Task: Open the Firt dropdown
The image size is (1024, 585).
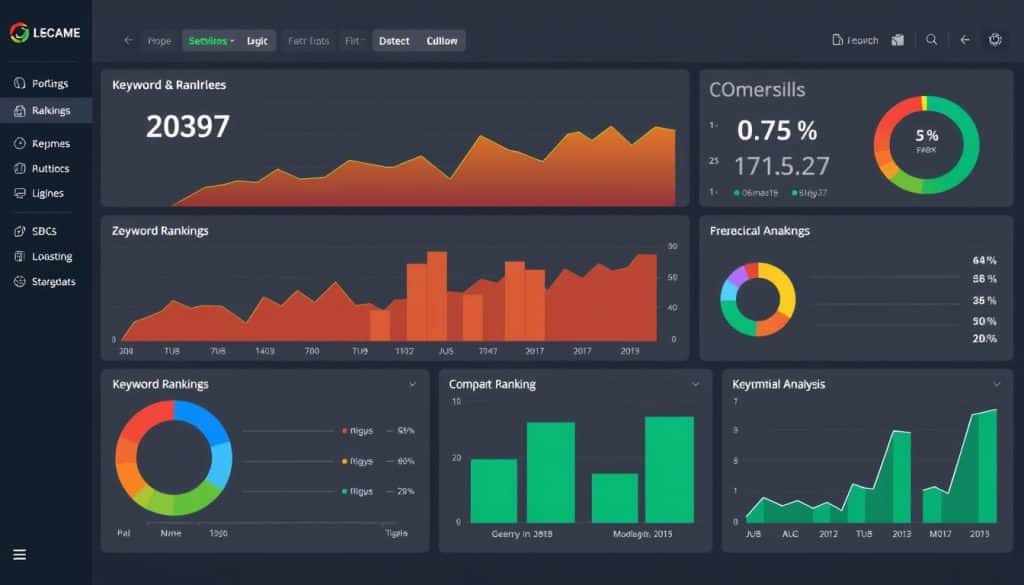Action: (x=353, y=40)
